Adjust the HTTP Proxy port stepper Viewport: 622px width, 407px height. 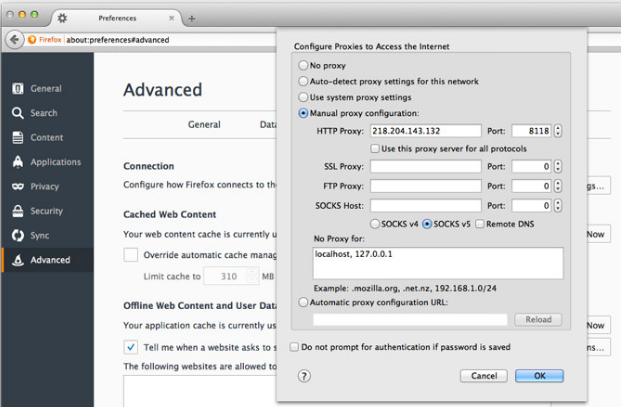click(558, 131)
